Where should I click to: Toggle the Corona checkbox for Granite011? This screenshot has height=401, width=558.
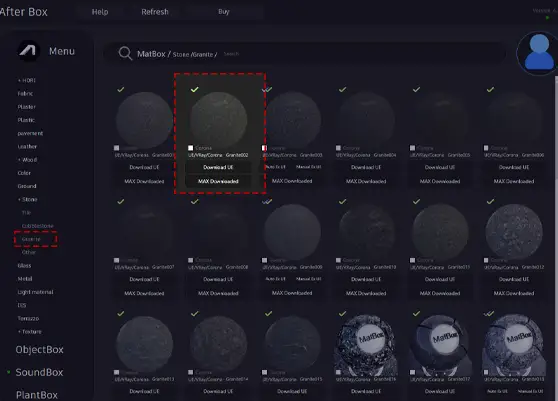[412, 260]
